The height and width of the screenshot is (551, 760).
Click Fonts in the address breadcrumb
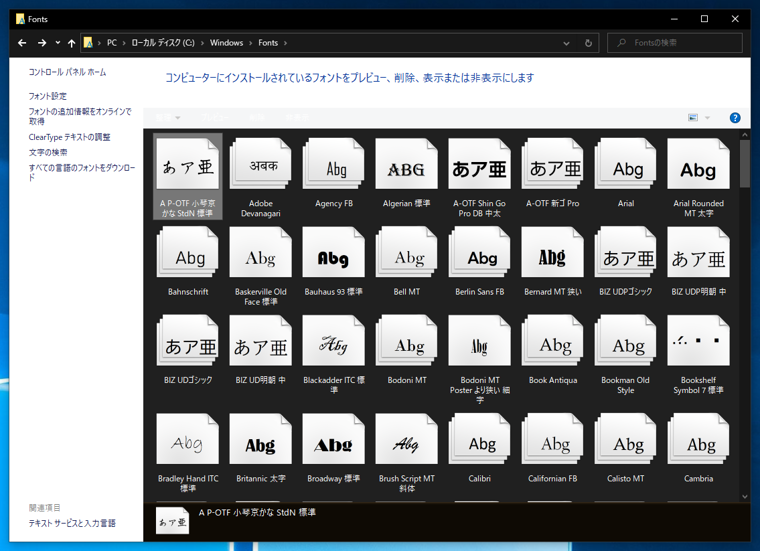click(268, 43)
